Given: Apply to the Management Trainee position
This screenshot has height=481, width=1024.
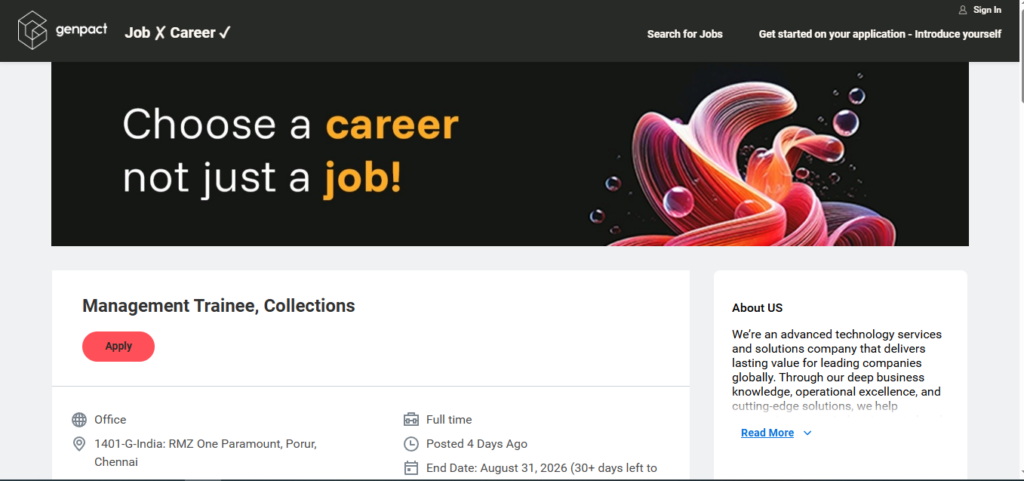Looking at the screenshot, I should coord(118,347).
